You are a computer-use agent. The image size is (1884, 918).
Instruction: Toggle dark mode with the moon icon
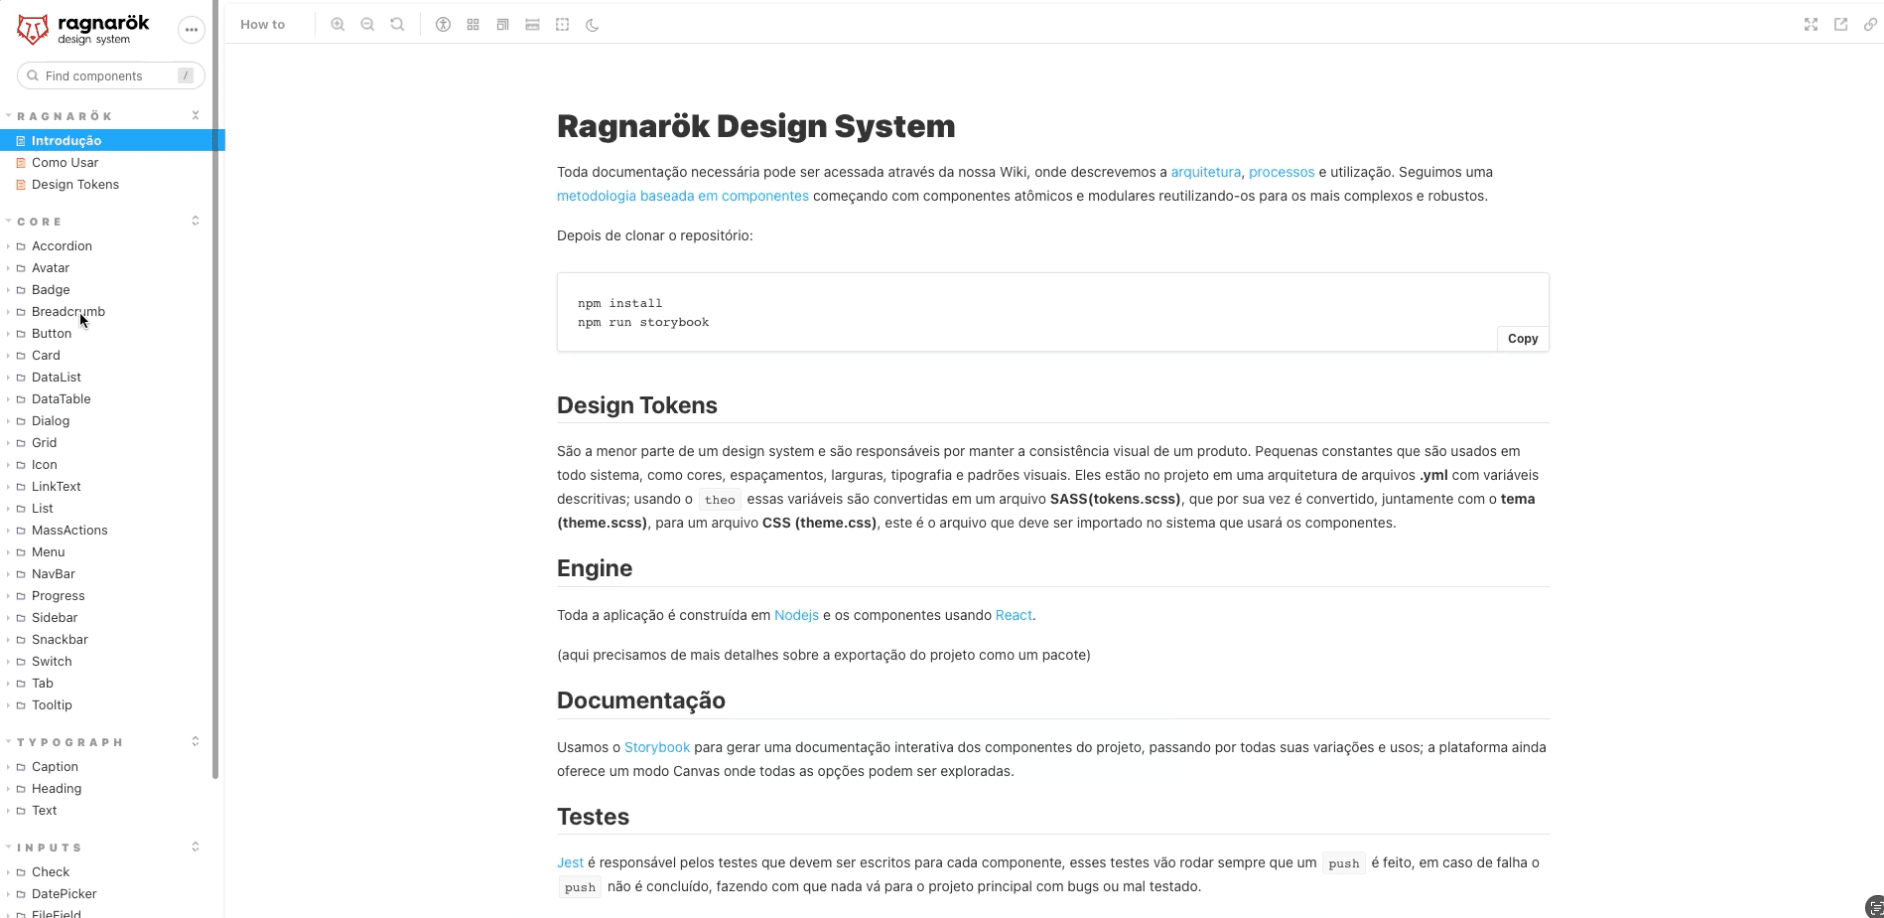point(593,25)
